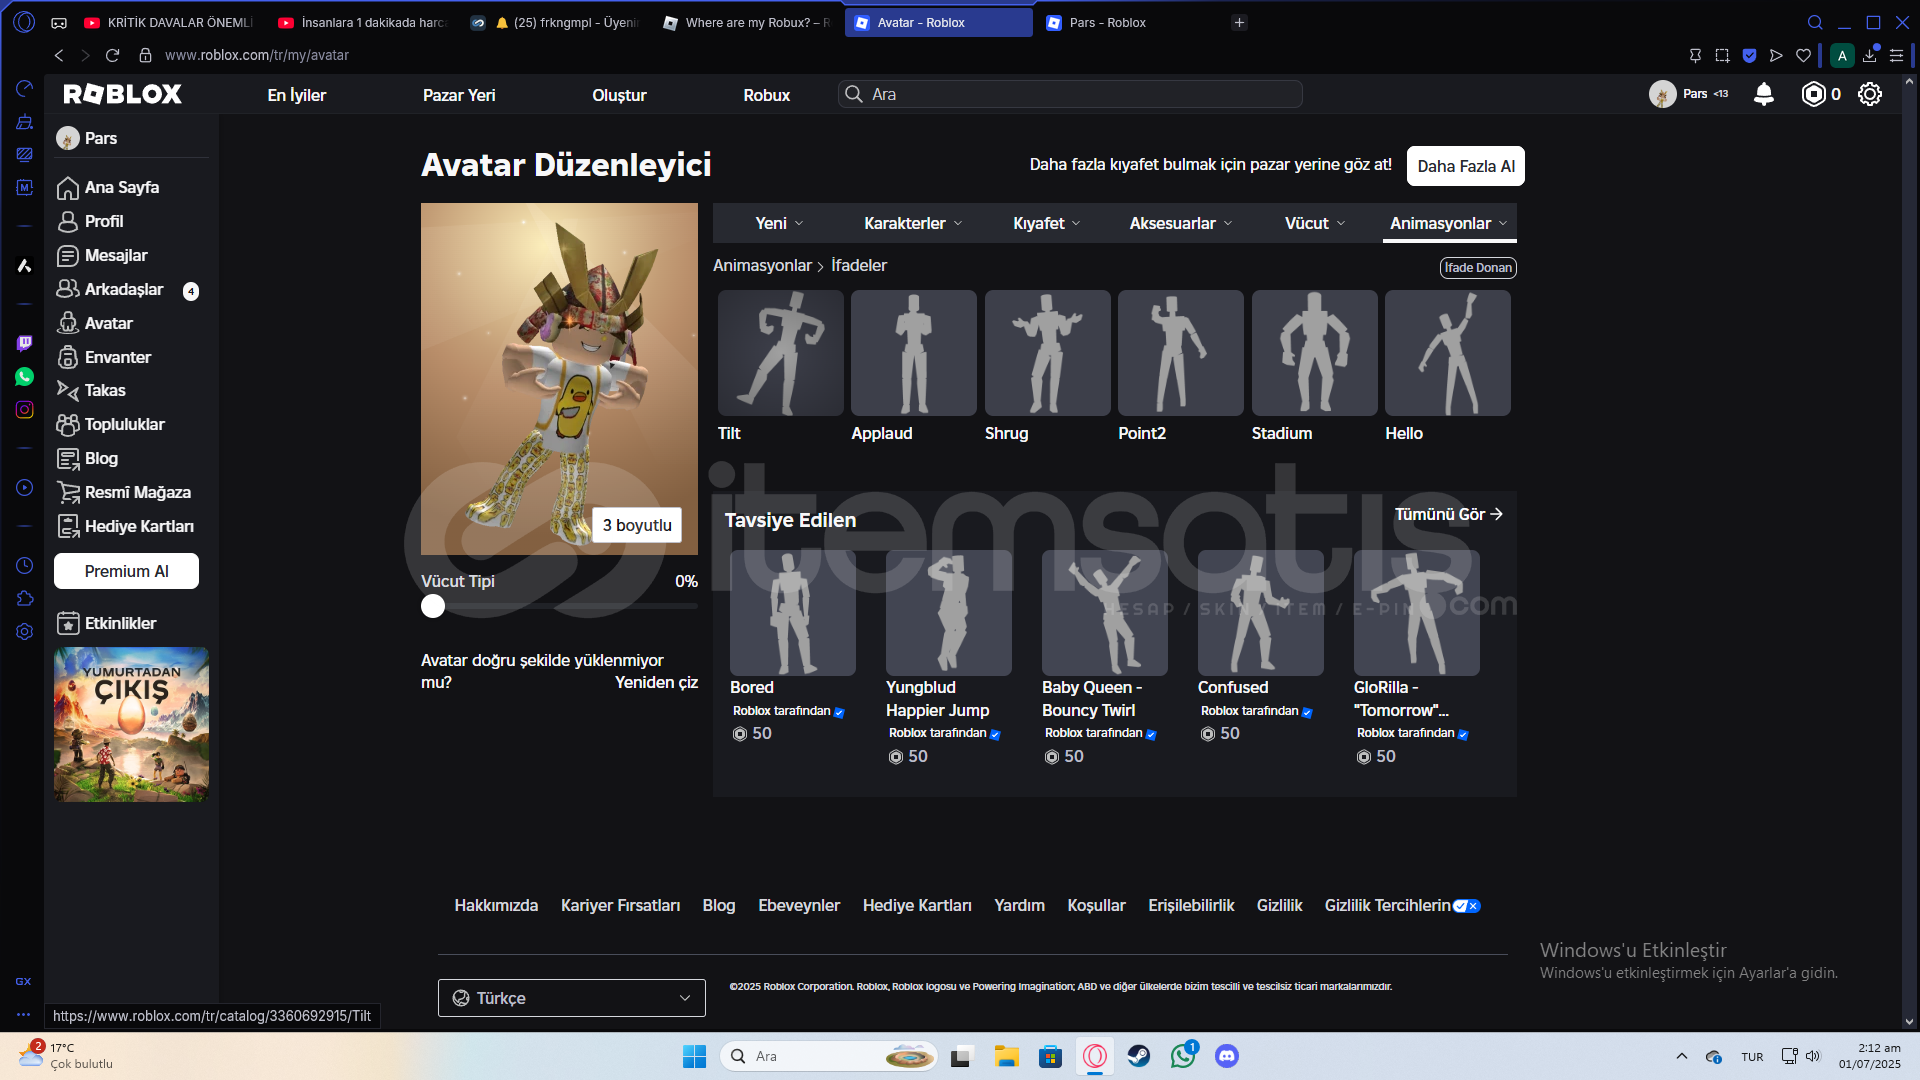Show hidden system tray icons
This screenshot has height=1080, width=1920.
pyautogui.click(x=1682, y=1056)
